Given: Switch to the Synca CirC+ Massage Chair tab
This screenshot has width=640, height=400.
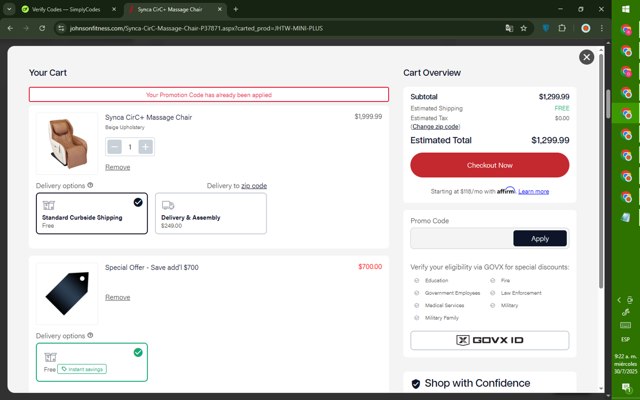Looking at the screenshot, I should pos(176,9).
